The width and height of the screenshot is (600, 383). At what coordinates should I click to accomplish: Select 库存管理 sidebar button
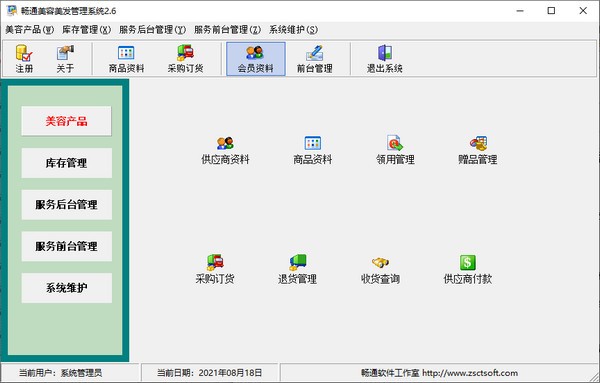tap(67, 163)
